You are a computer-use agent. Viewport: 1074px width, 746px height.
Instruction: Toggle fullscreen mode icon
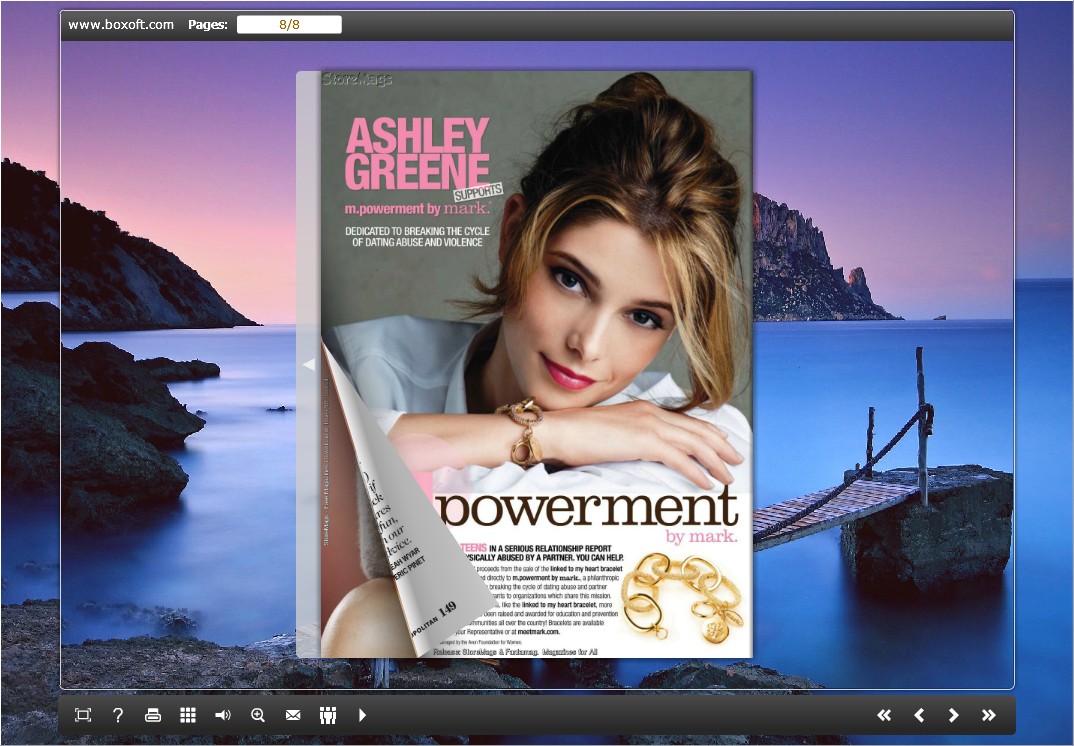coord(83,715)
